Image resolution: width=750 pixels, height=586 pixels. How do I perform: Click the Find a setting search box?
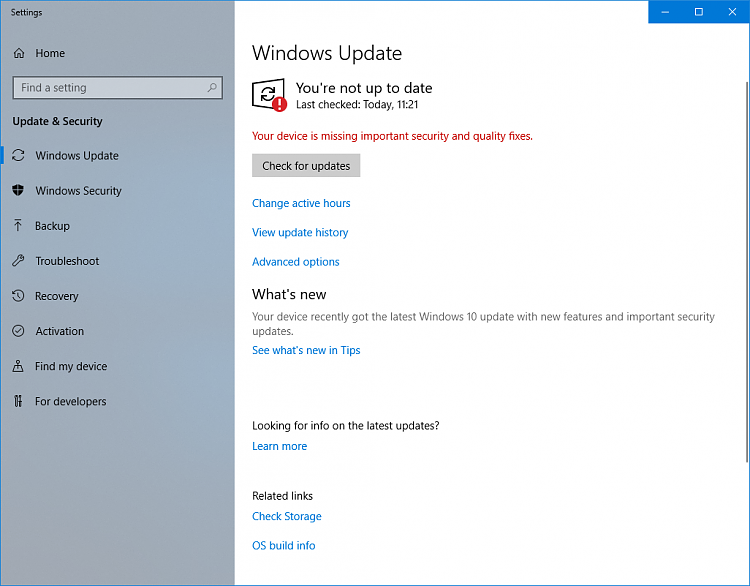click(x=118, y=88)
